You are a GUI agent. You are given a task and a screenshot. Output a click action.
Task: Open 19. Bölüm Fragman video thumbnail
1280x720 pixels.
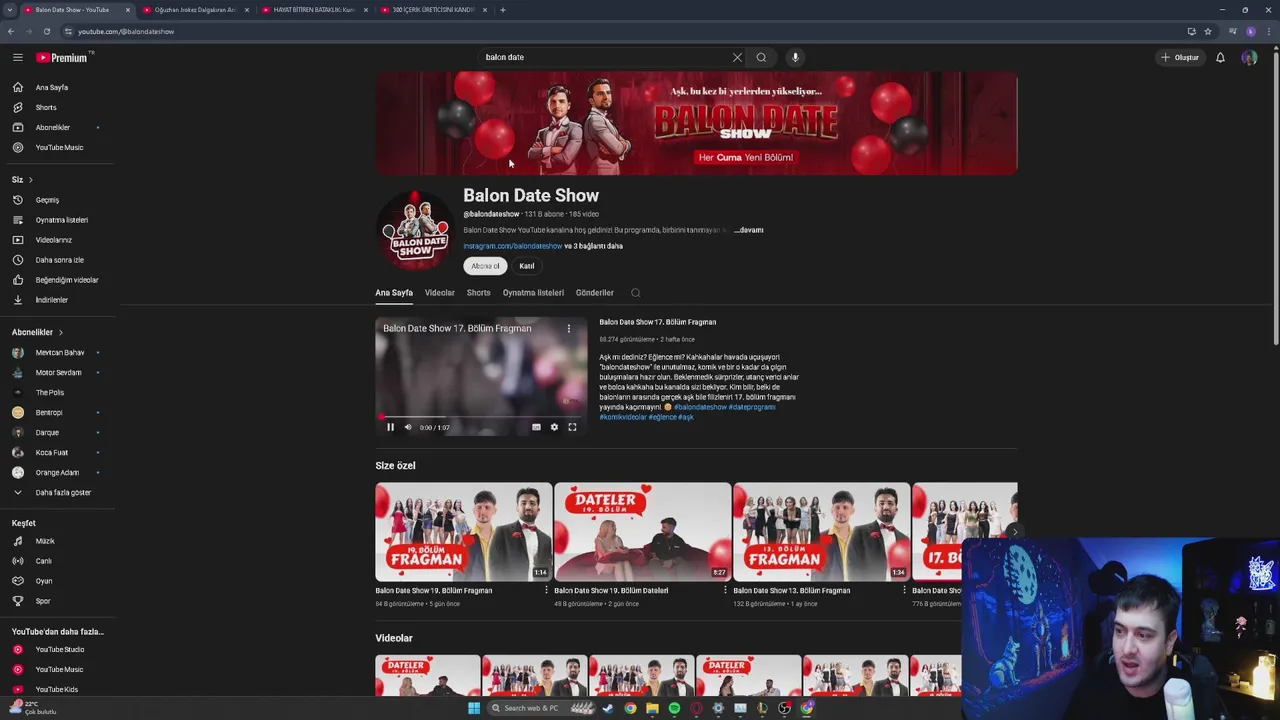[x=464, y=532]
